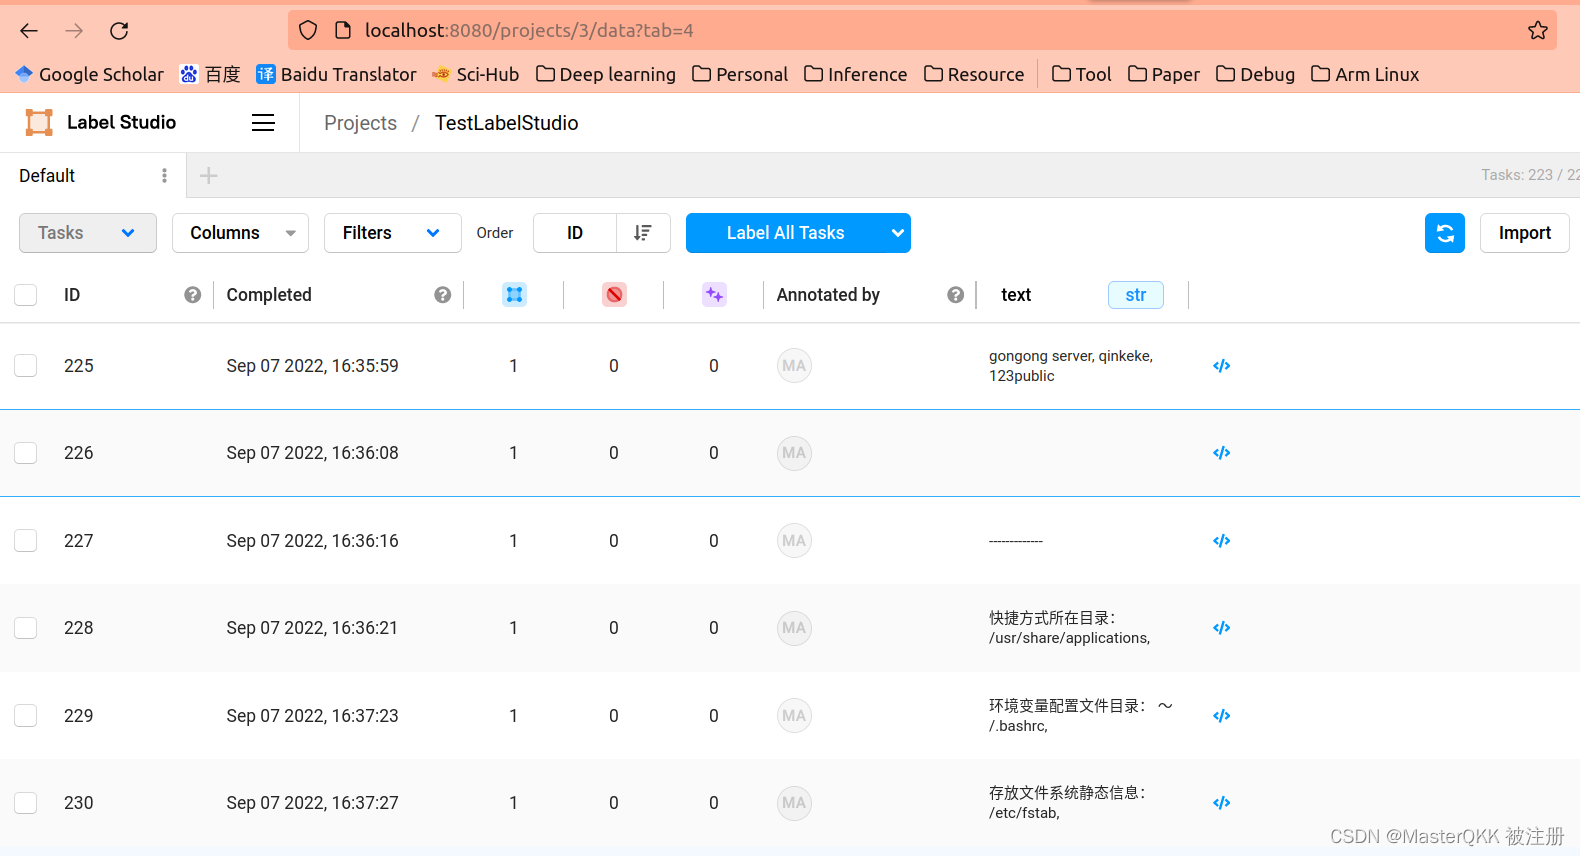
Task: Open the 百度 bookmark
Action: point(210,74)
